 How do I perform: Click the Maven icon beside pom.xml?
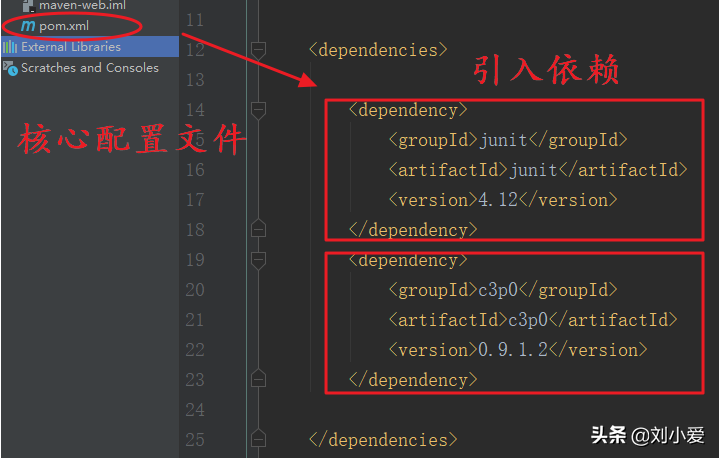tap(28, 26)
